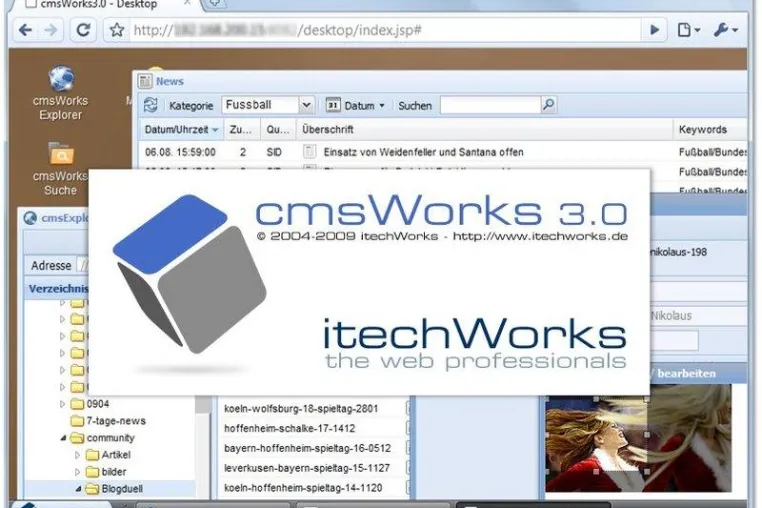Click the Suchen search text field

(490, 105)
